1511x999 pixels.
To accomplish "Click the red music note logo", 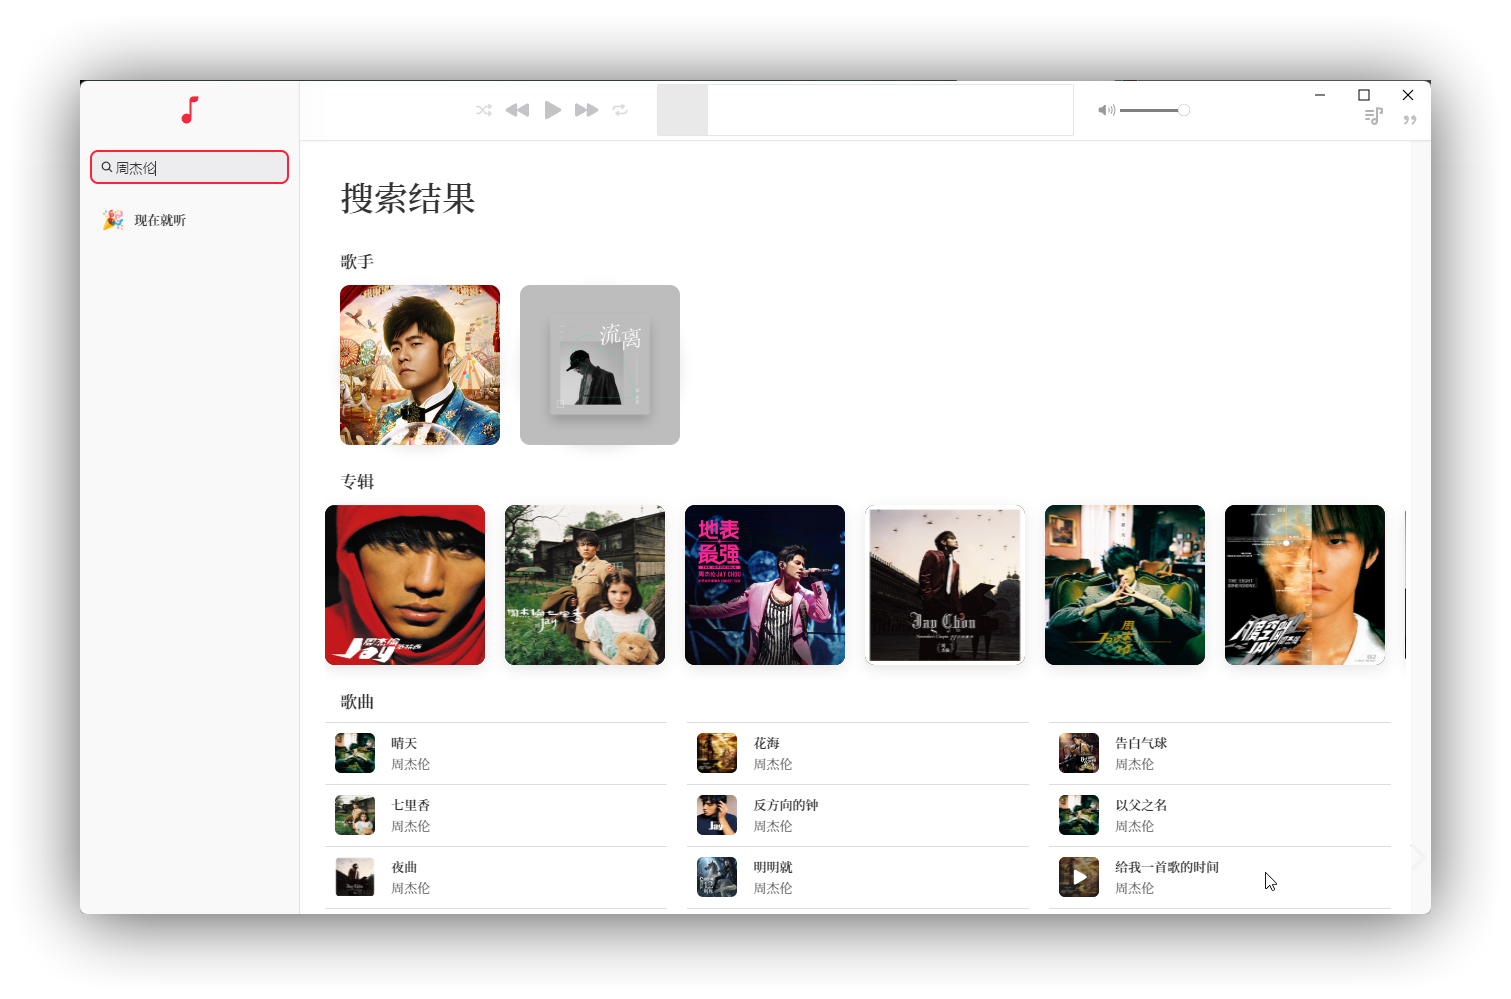I will pyautogui.click(x=189, y=110).
